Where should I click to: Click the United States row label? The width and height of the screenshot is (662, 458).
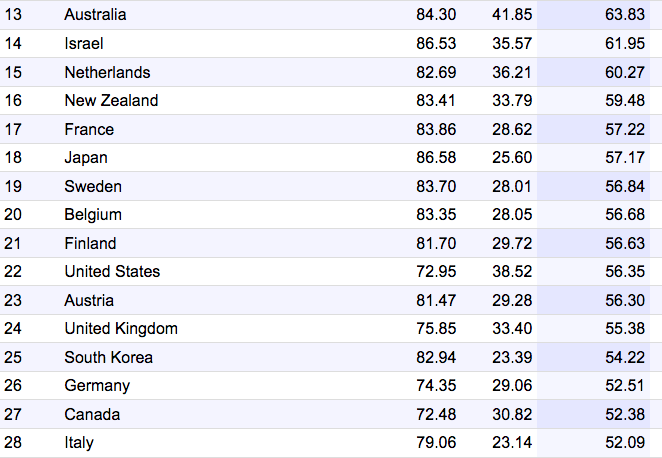112,271
